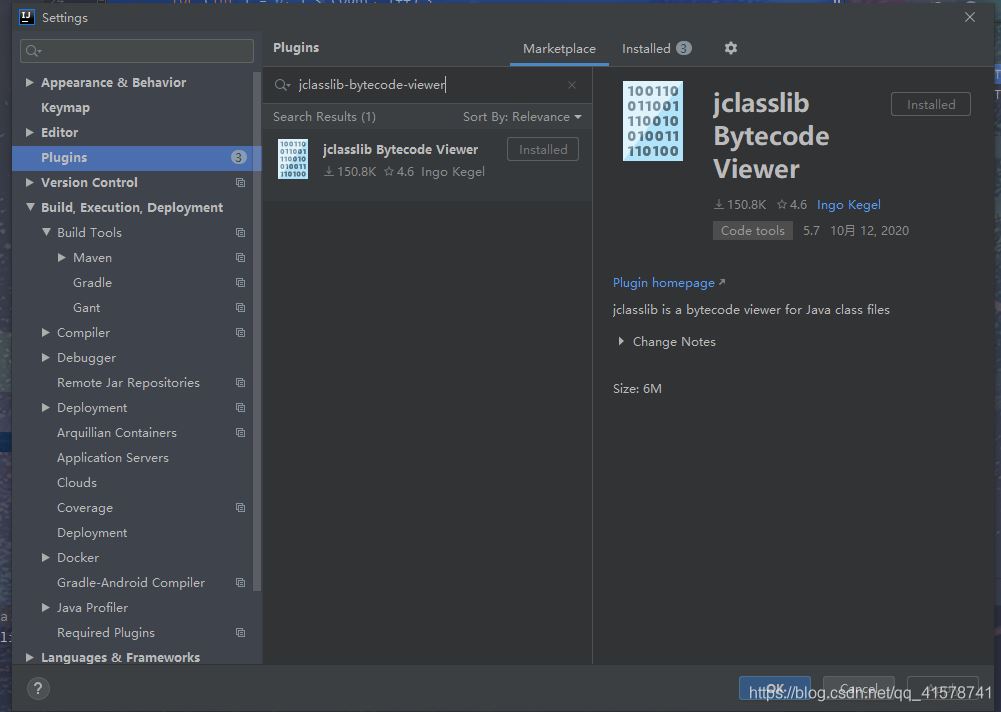Image resolution: width=1001 pixels, height=712 pixels.
Task: Click jclasslib plugin icon in search results
Action: pos(293,159)
